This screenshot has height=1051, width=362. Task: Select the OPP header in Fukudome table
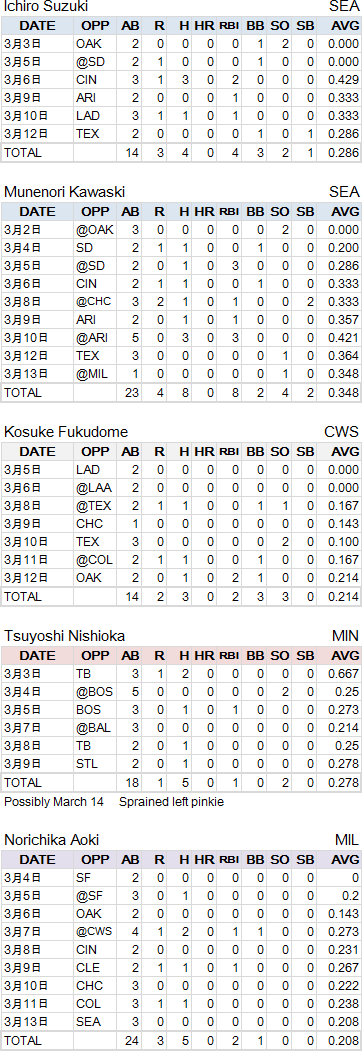coord(95,451)
